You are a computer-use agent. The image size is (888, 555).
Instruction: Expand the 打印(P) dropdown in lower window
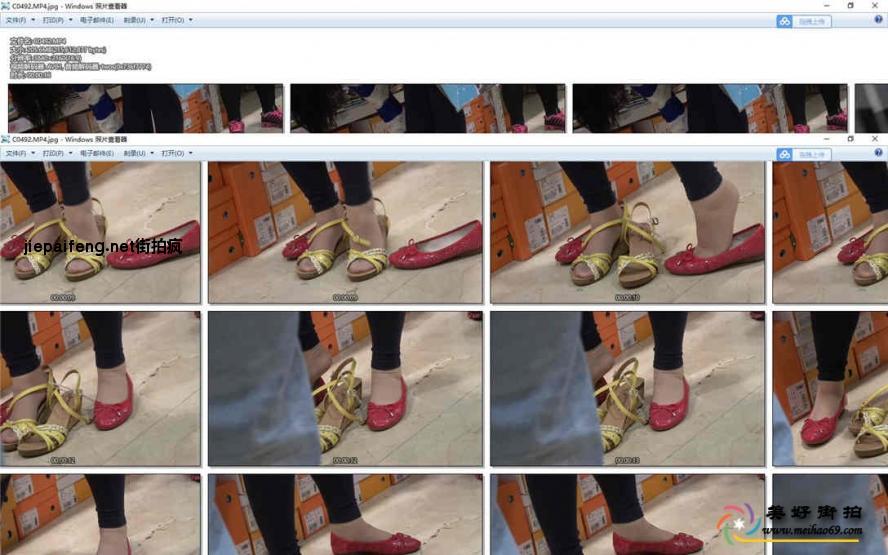(x=56, y=154)
